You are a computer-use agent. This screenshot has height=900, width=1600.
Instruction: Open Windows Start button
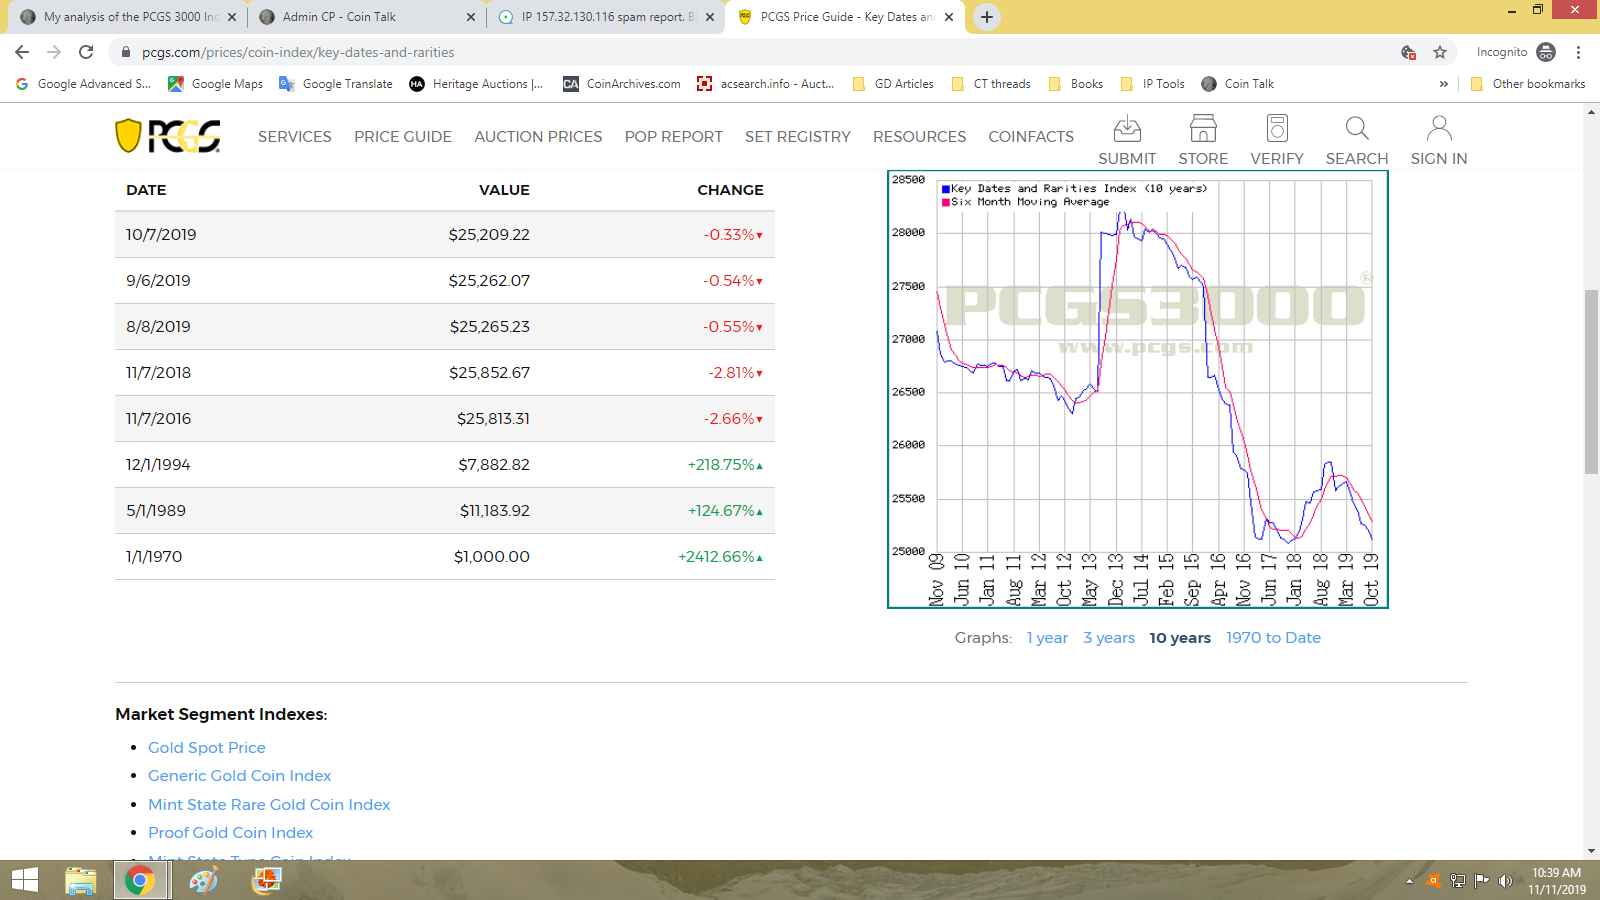(24, 880)
